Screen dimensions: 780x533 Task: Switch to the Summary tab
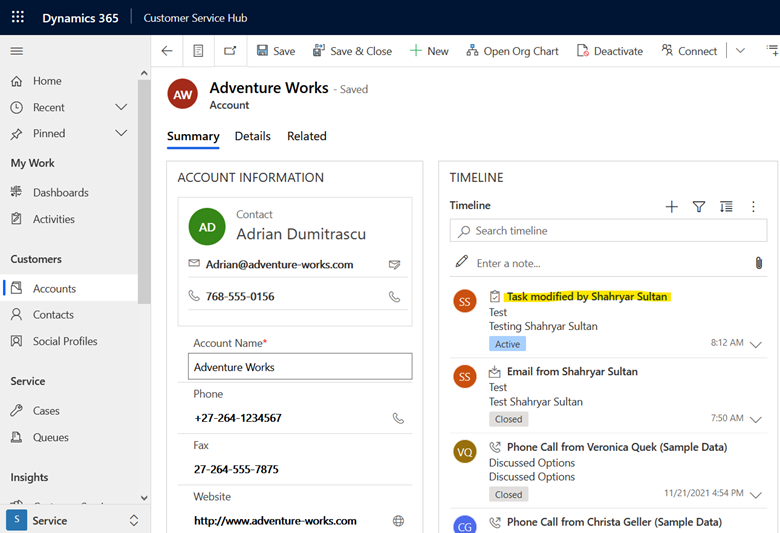point(193,136)
